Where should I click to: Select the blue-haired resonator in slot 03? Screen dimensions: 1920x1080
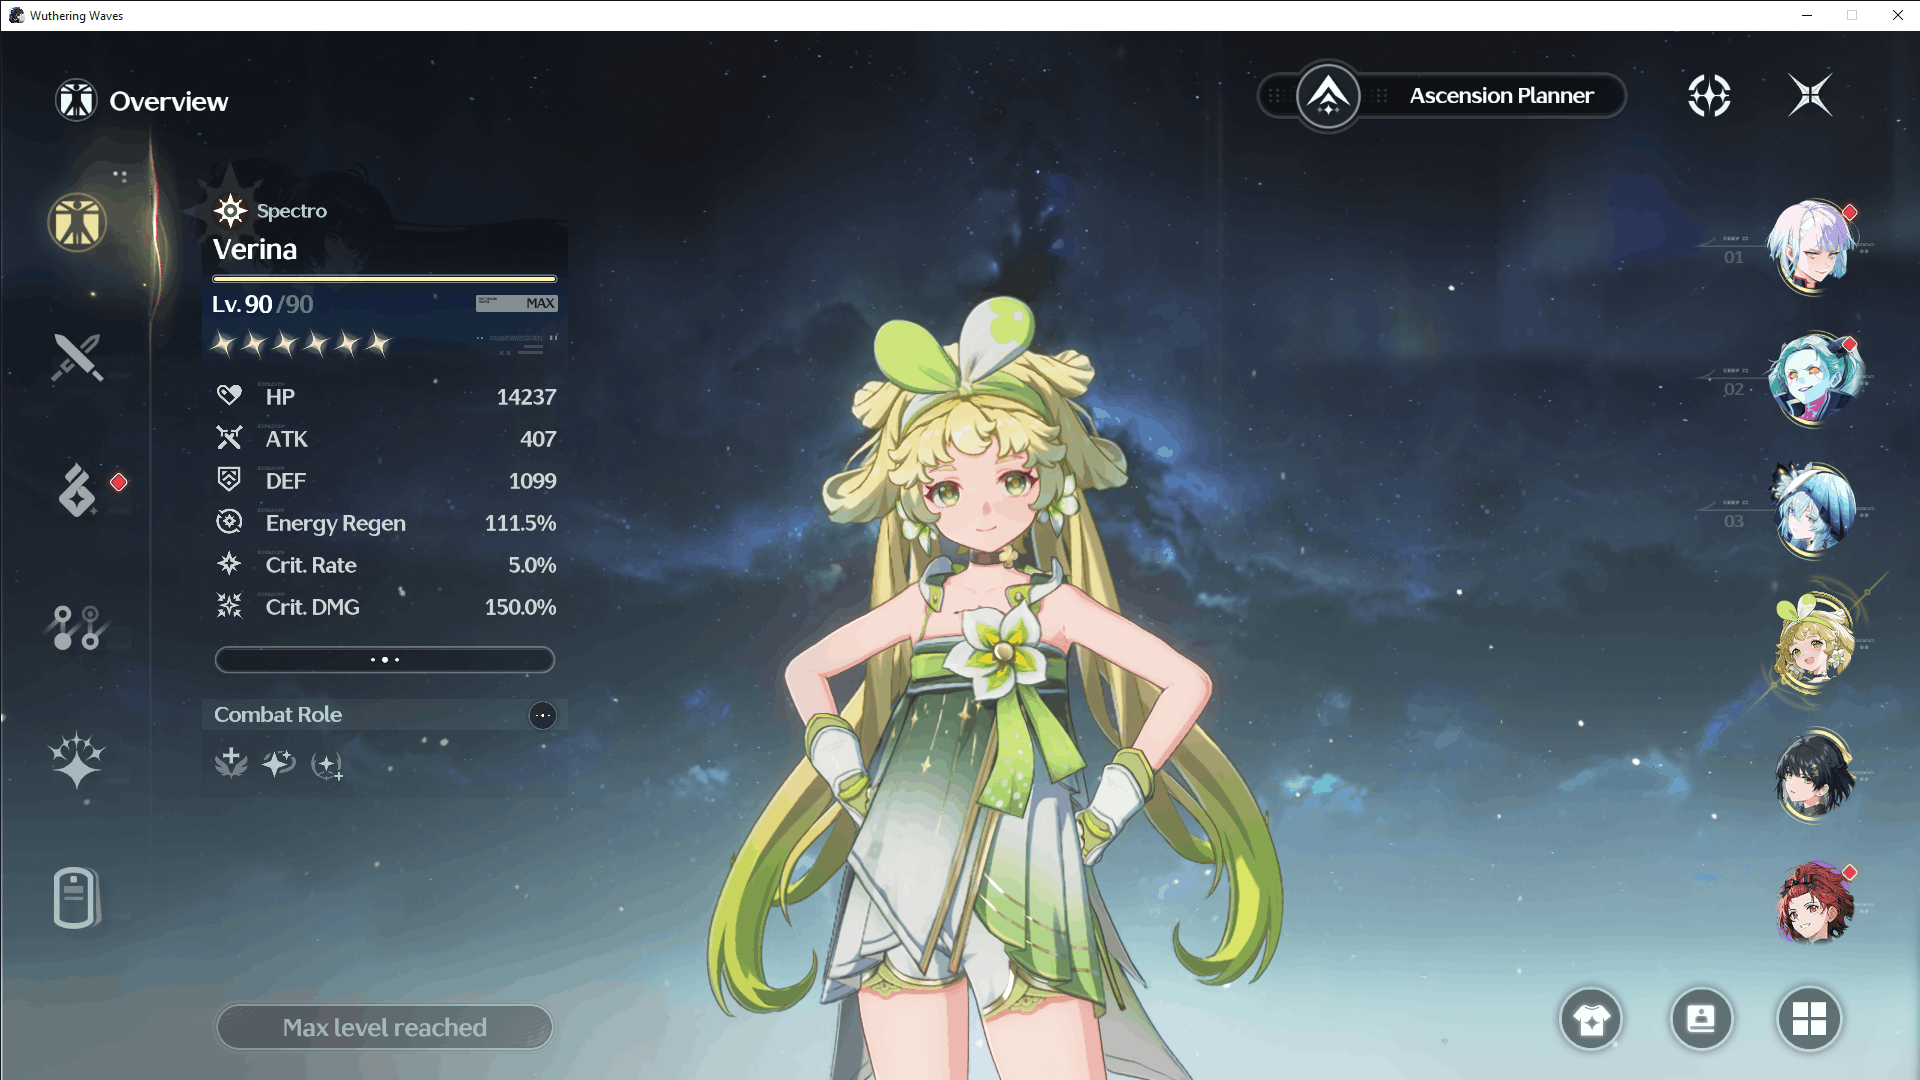tap(1813, 510)
